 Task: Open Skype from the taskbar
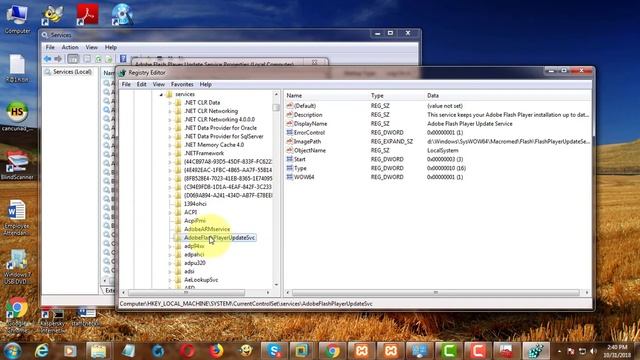click(274, 351)
